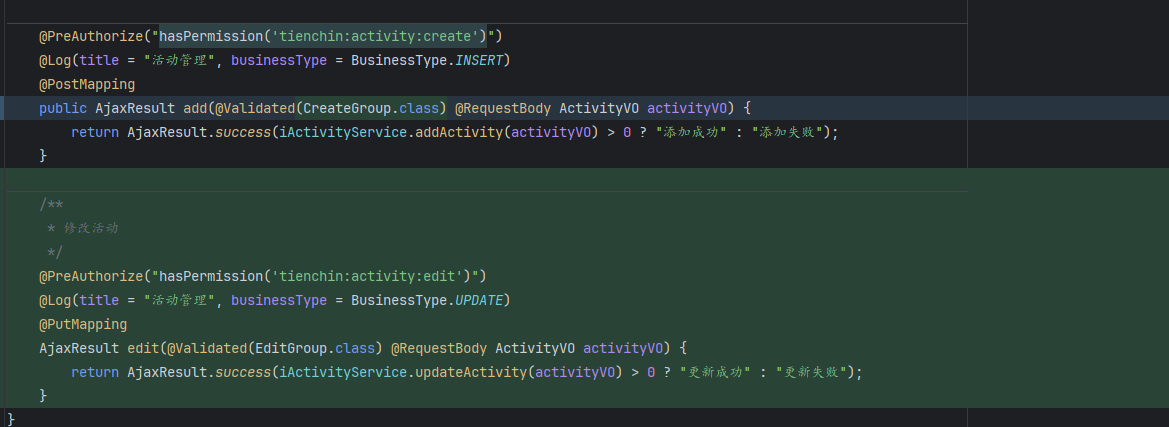Click the add method name
The width and height of the screenshot is (1169, 427).
[195, 108]
